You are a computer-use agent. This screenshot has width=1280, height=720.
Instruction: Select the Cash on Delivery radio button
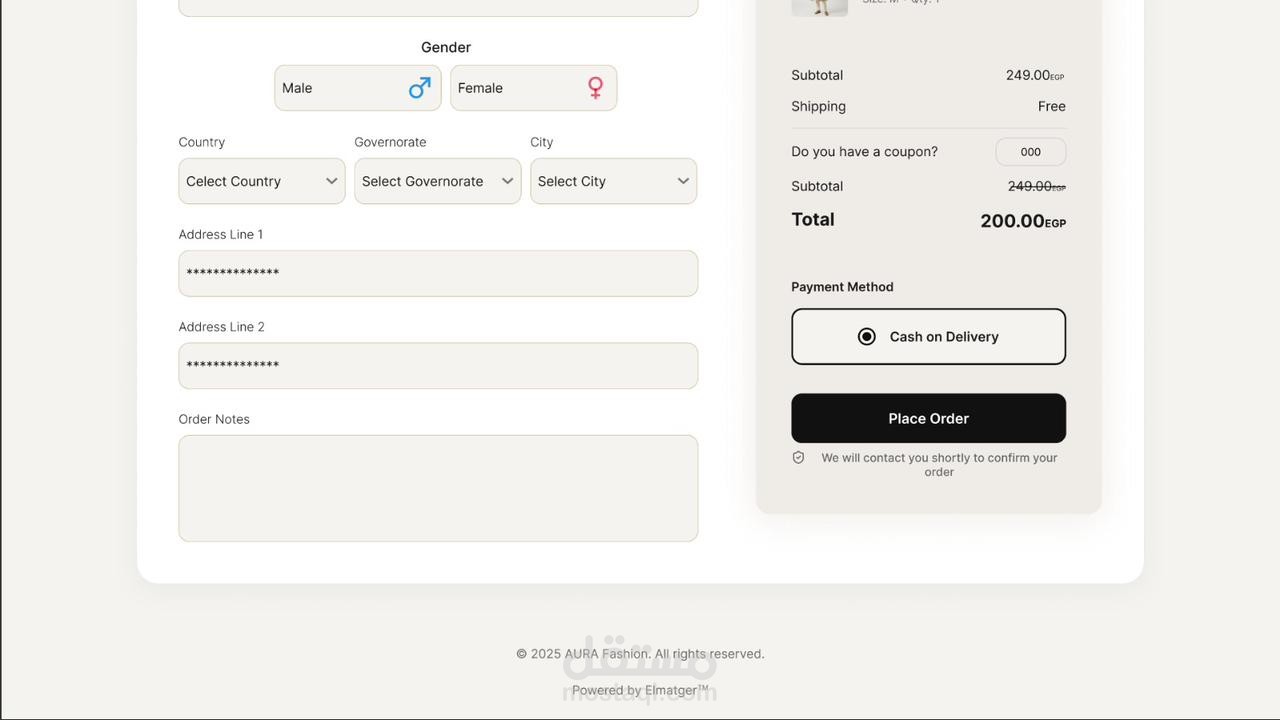point(867,337)
